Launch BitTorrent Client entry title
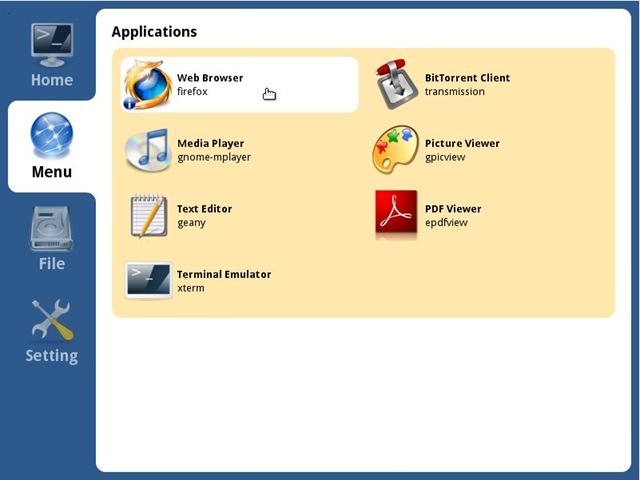This screenshot has height=480, width=640. pos(467,78)
